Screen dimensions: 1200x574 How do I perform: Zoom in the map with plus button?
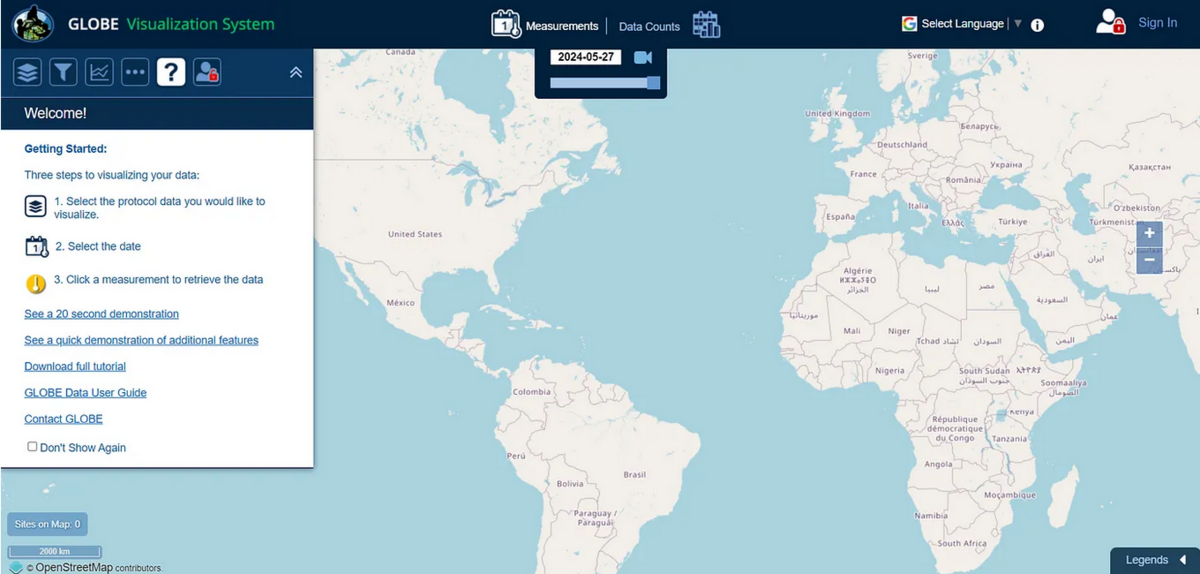(x=1150, y=234)
